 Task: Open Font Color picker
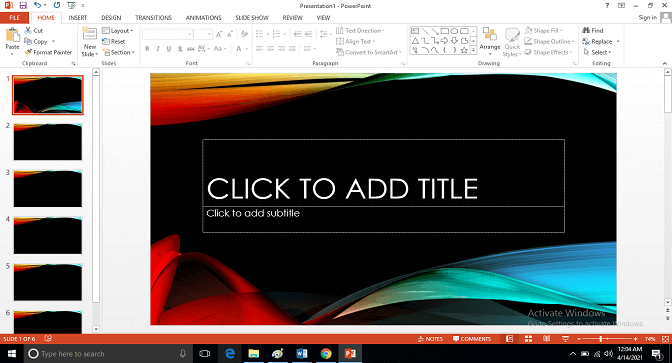click(x=239, y=49)
